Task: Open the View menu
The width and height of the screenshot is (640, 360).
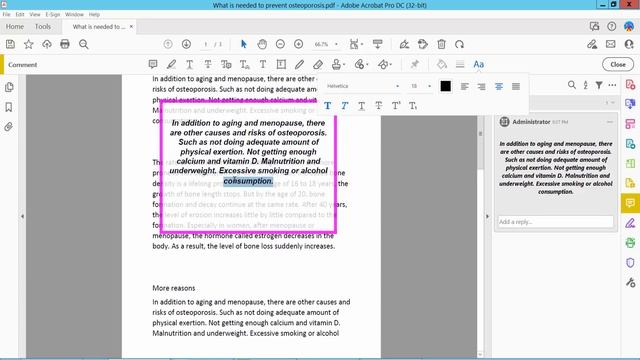Action: point(35,14)
